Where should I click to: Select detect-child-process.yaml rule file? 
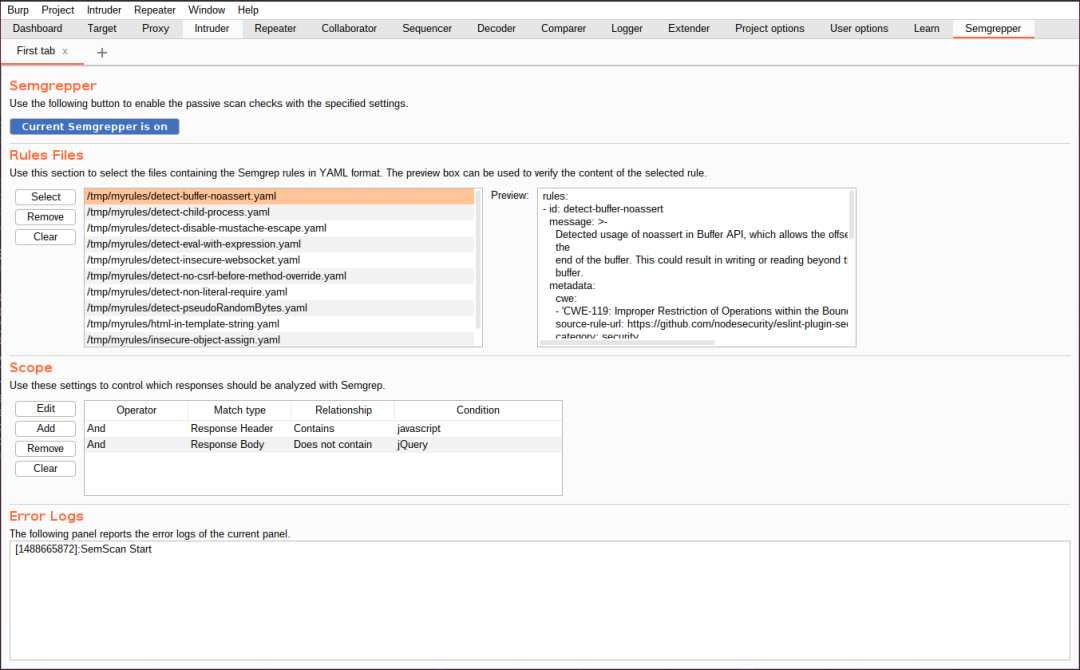tap(279, 212)
